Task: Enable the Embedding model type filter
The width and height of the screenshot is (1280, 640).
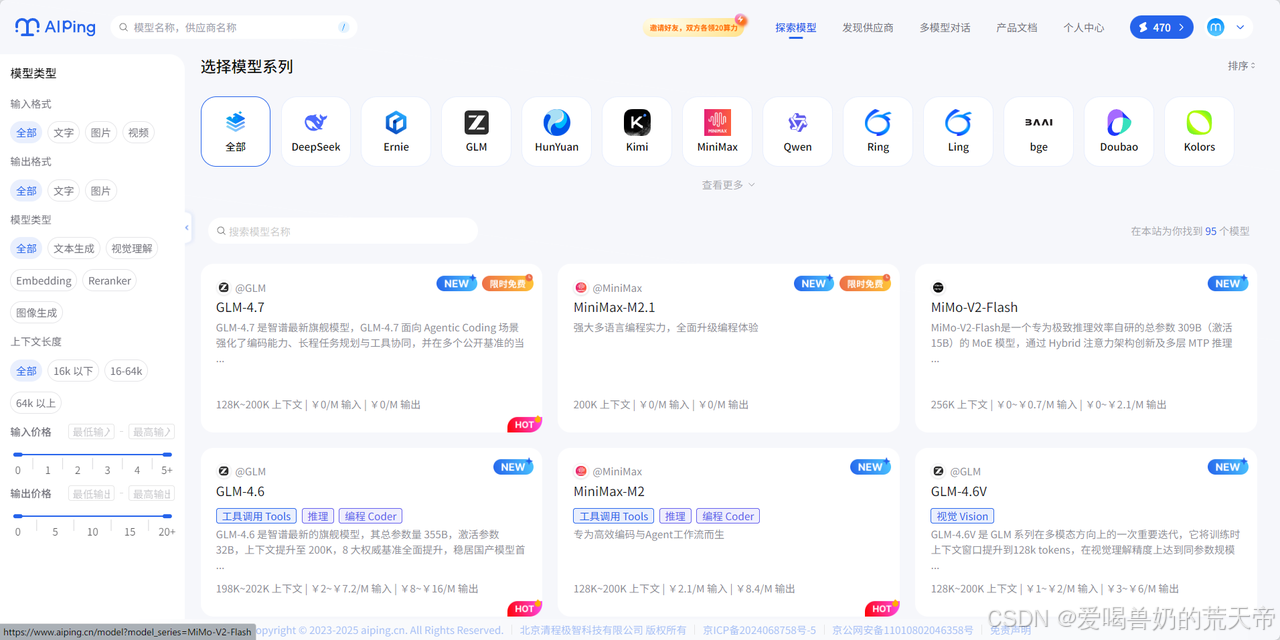Action: click(x=43, y=280)
